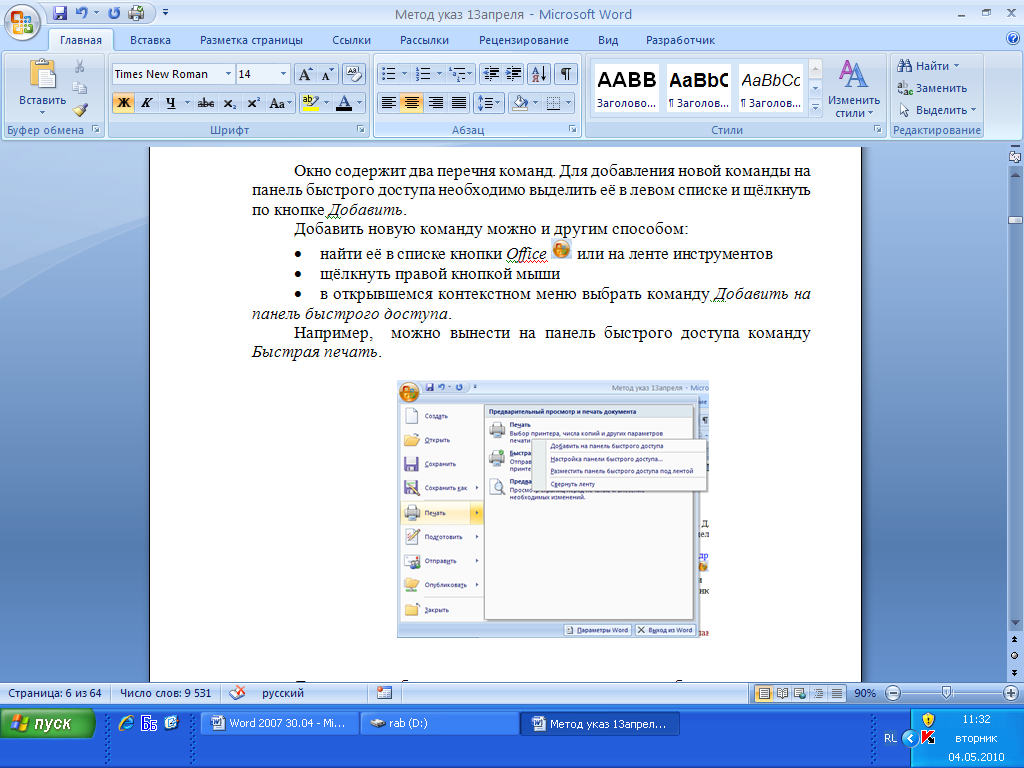Cut selection with scissors icon
Image resolution: width=1024 pixels, height=768 pixels.
pyautogui.click(x=80, y=66)
